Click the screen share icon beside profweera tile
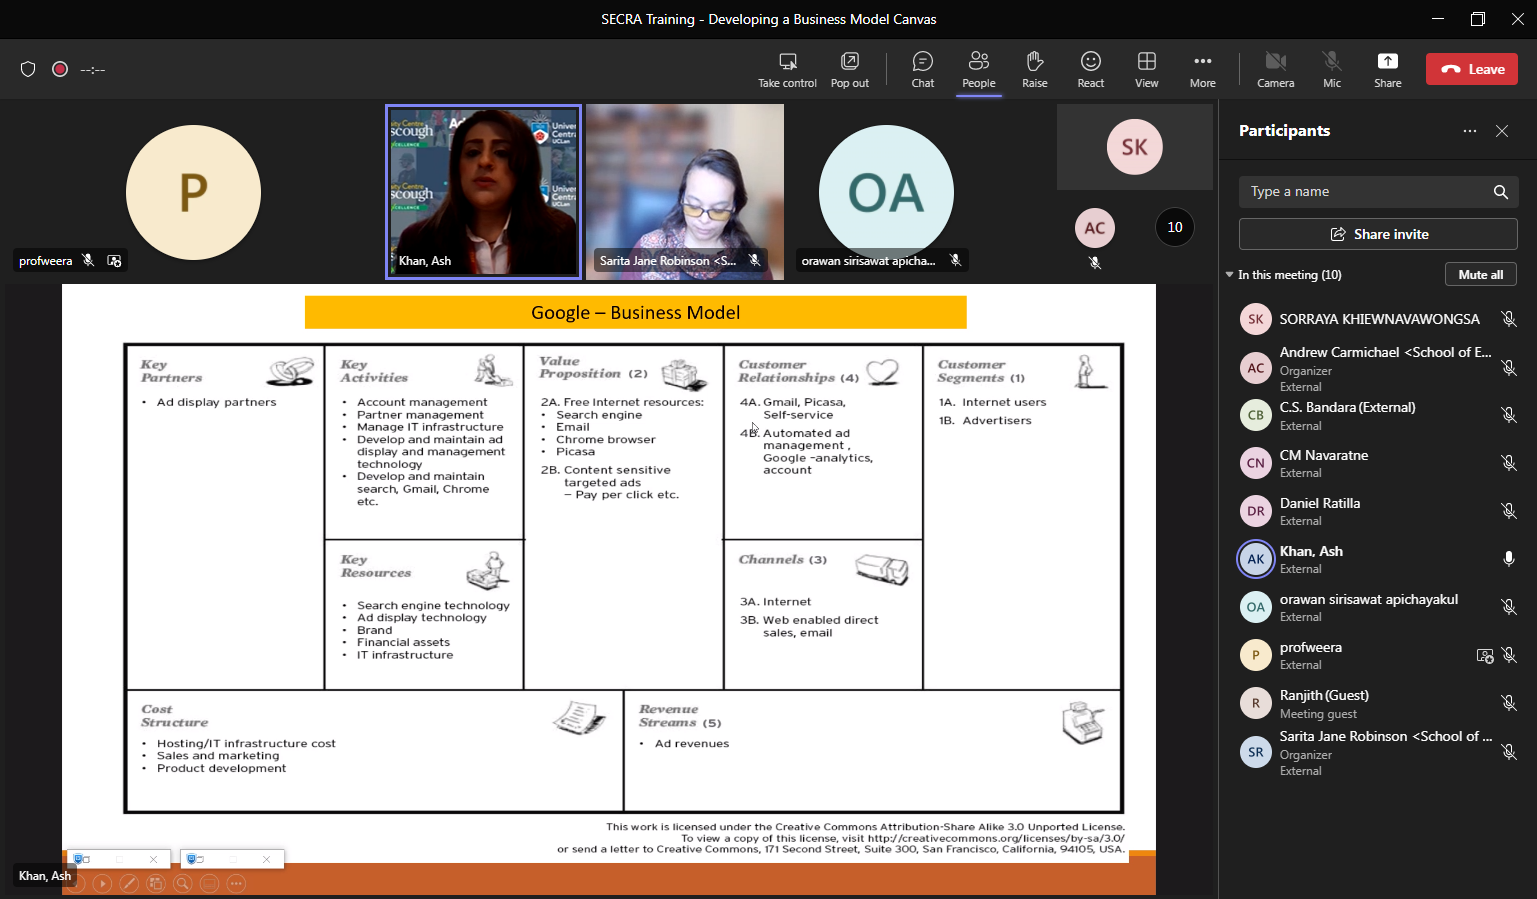 point(114,261)
